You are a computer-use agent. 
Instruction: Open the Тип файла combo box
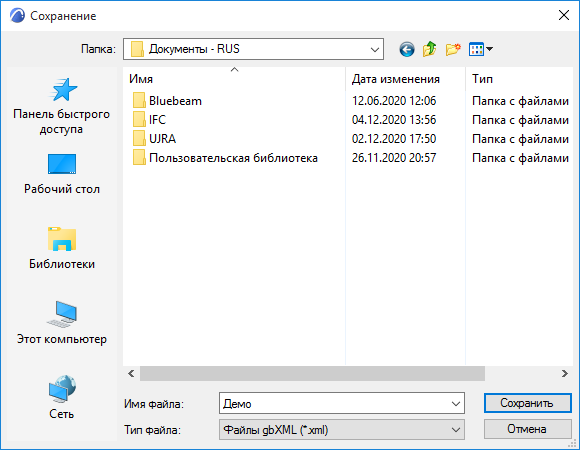(x=342, y=430)
